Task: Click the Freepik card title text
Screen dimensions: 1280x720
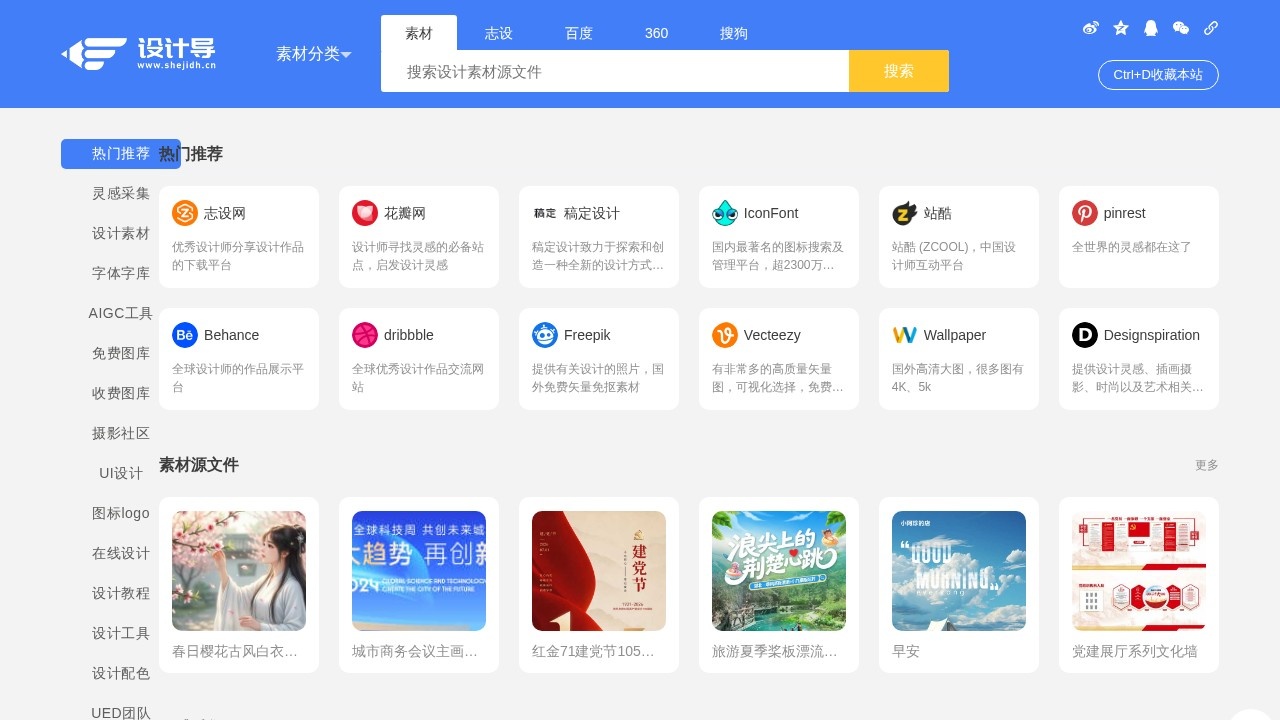Action: coord(587,335)
